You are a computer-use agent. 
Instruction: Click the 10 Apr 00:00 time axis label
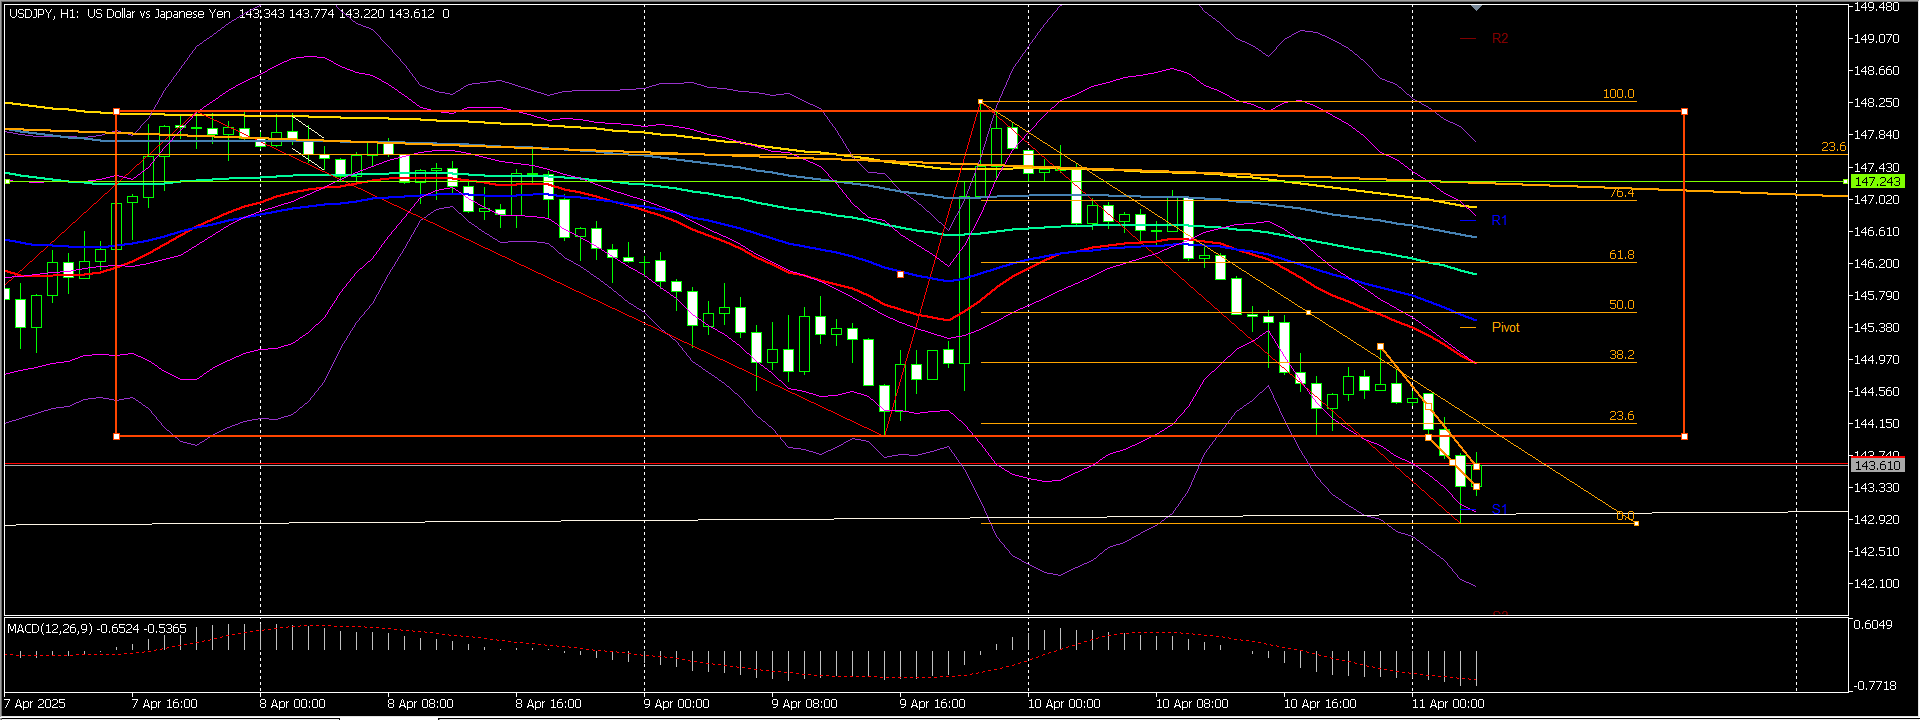[1063, 704]
